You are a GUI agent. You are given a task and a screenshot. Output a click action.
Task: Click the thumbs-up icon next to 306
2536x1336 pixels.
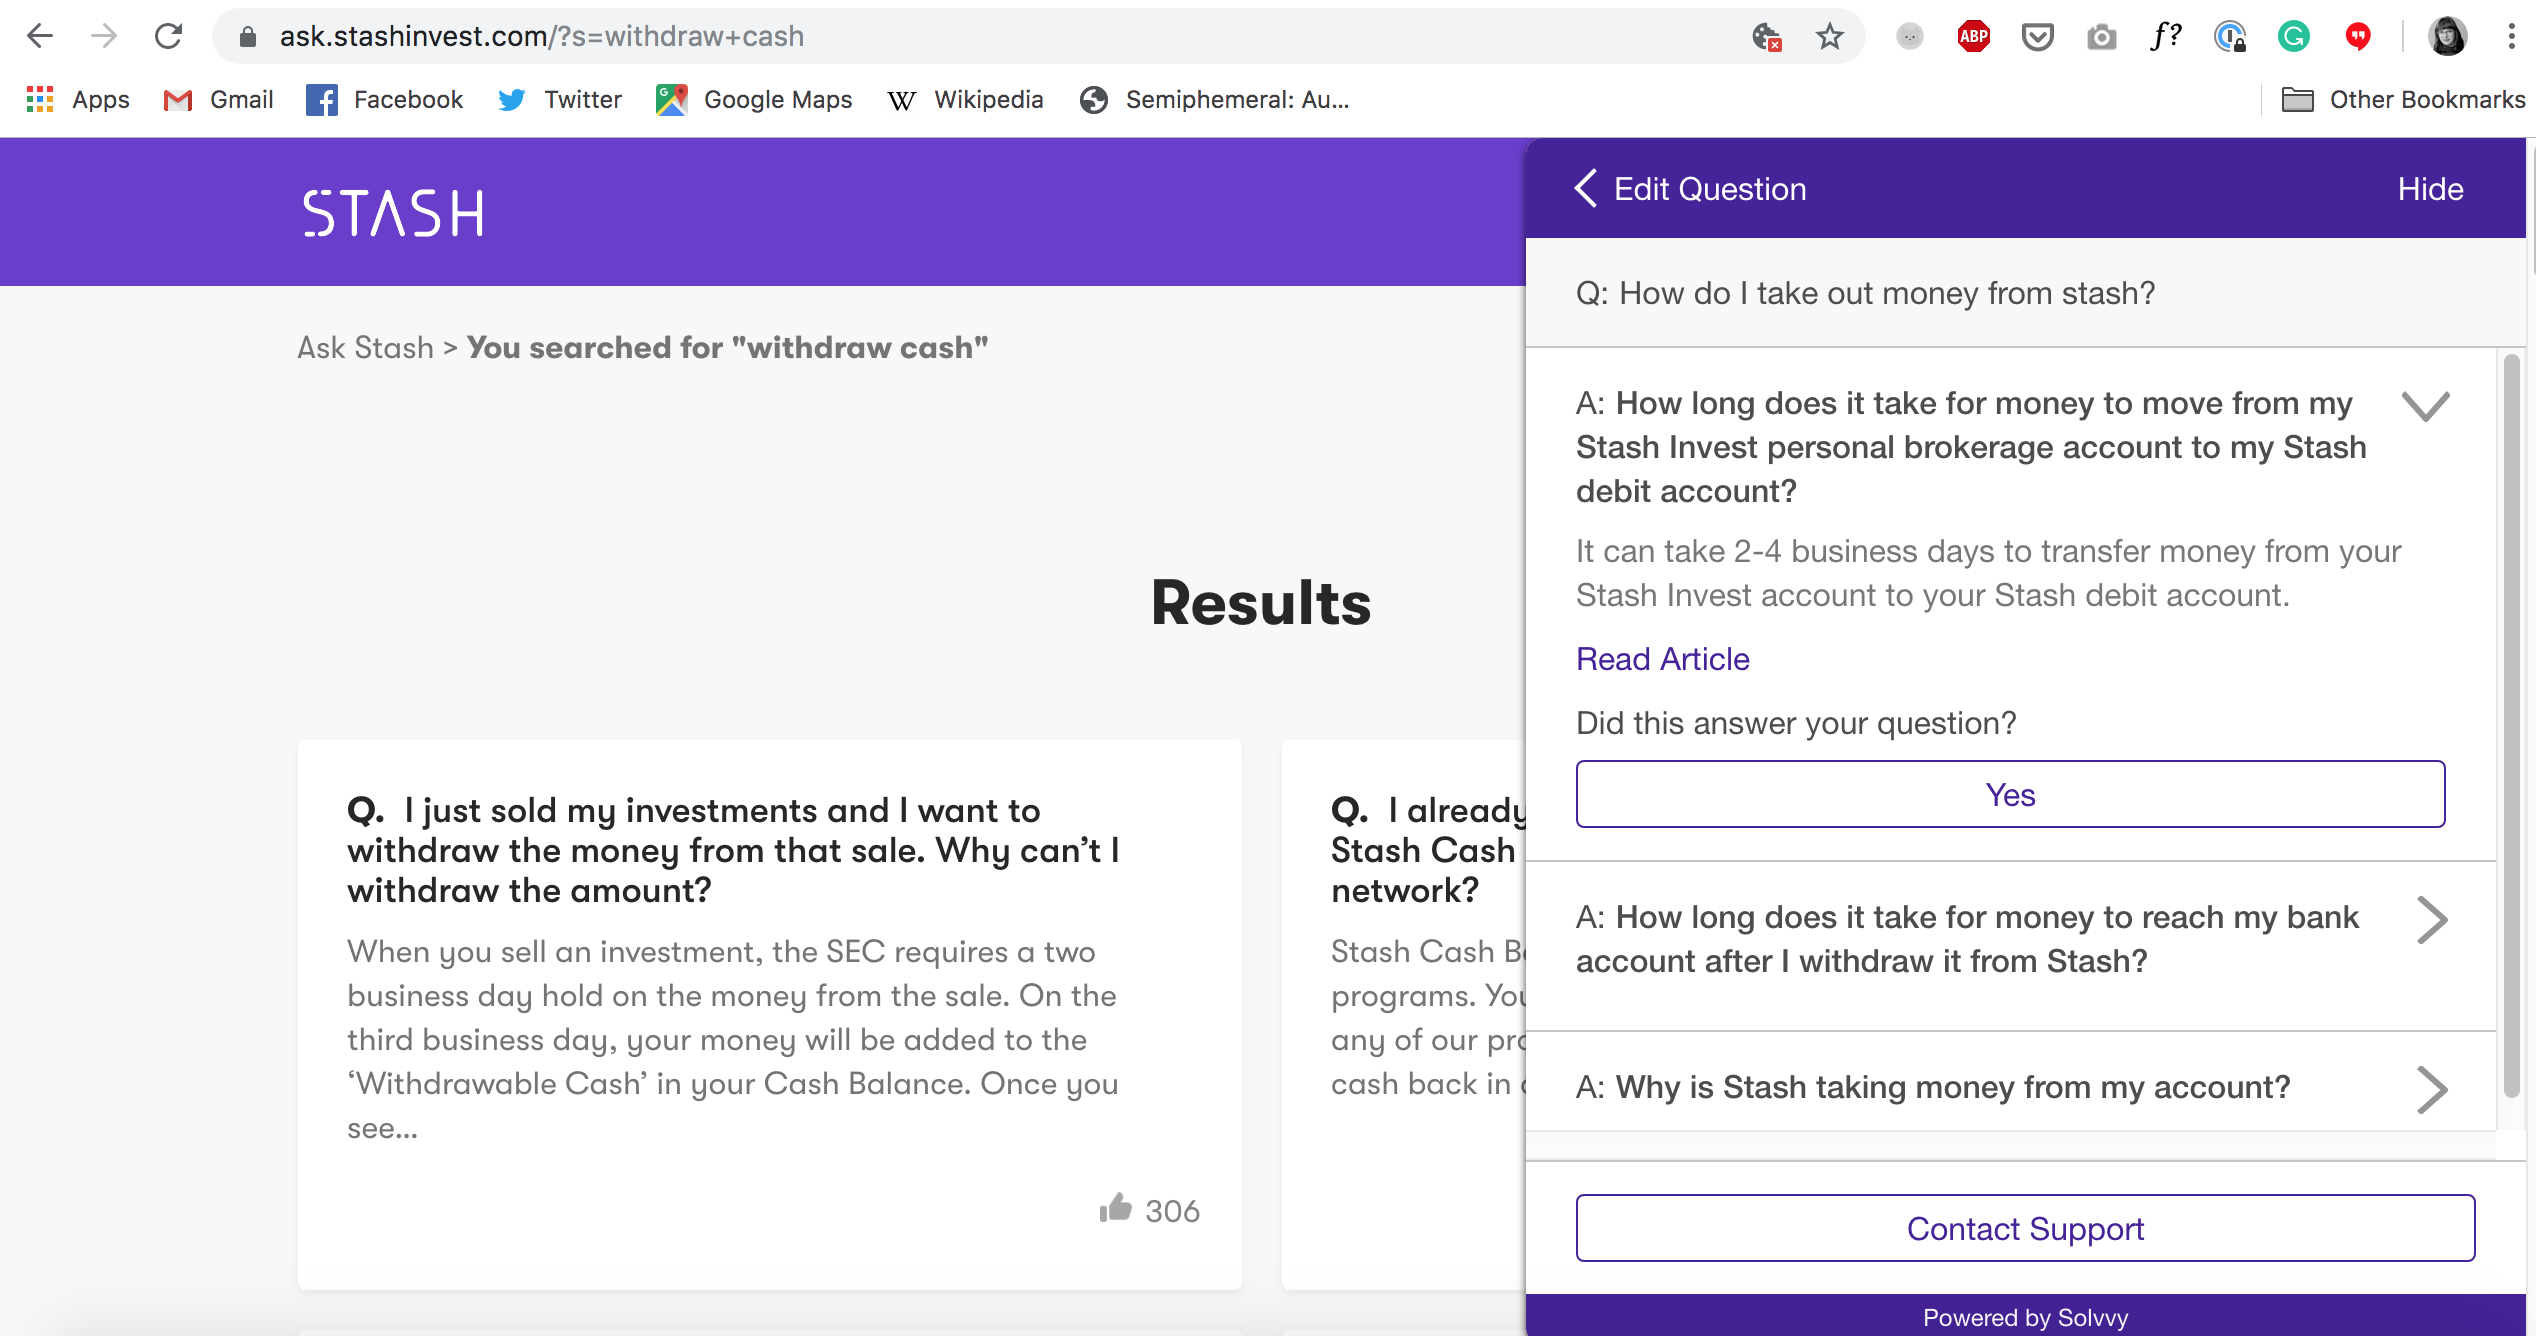(1114, 1209)
